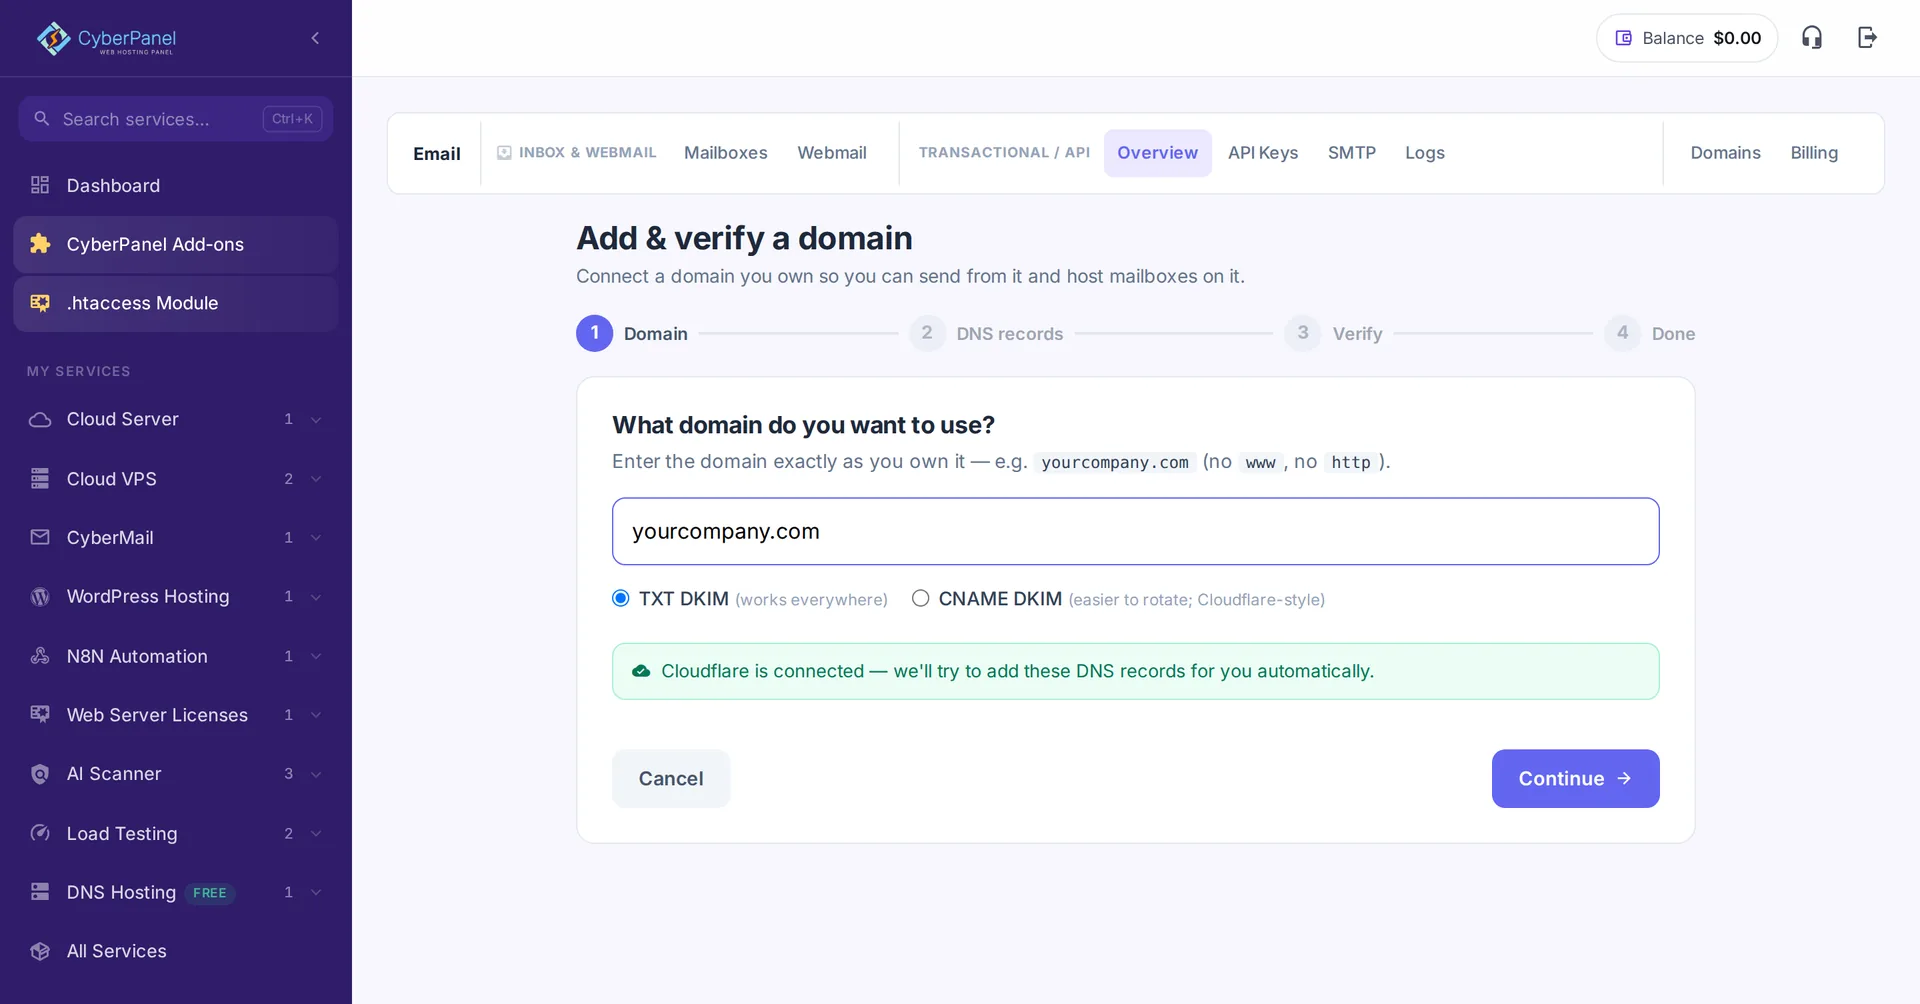Select the TXT DKIM radio option
The width and height of the screenshot is (1920, 1004).
621,598
